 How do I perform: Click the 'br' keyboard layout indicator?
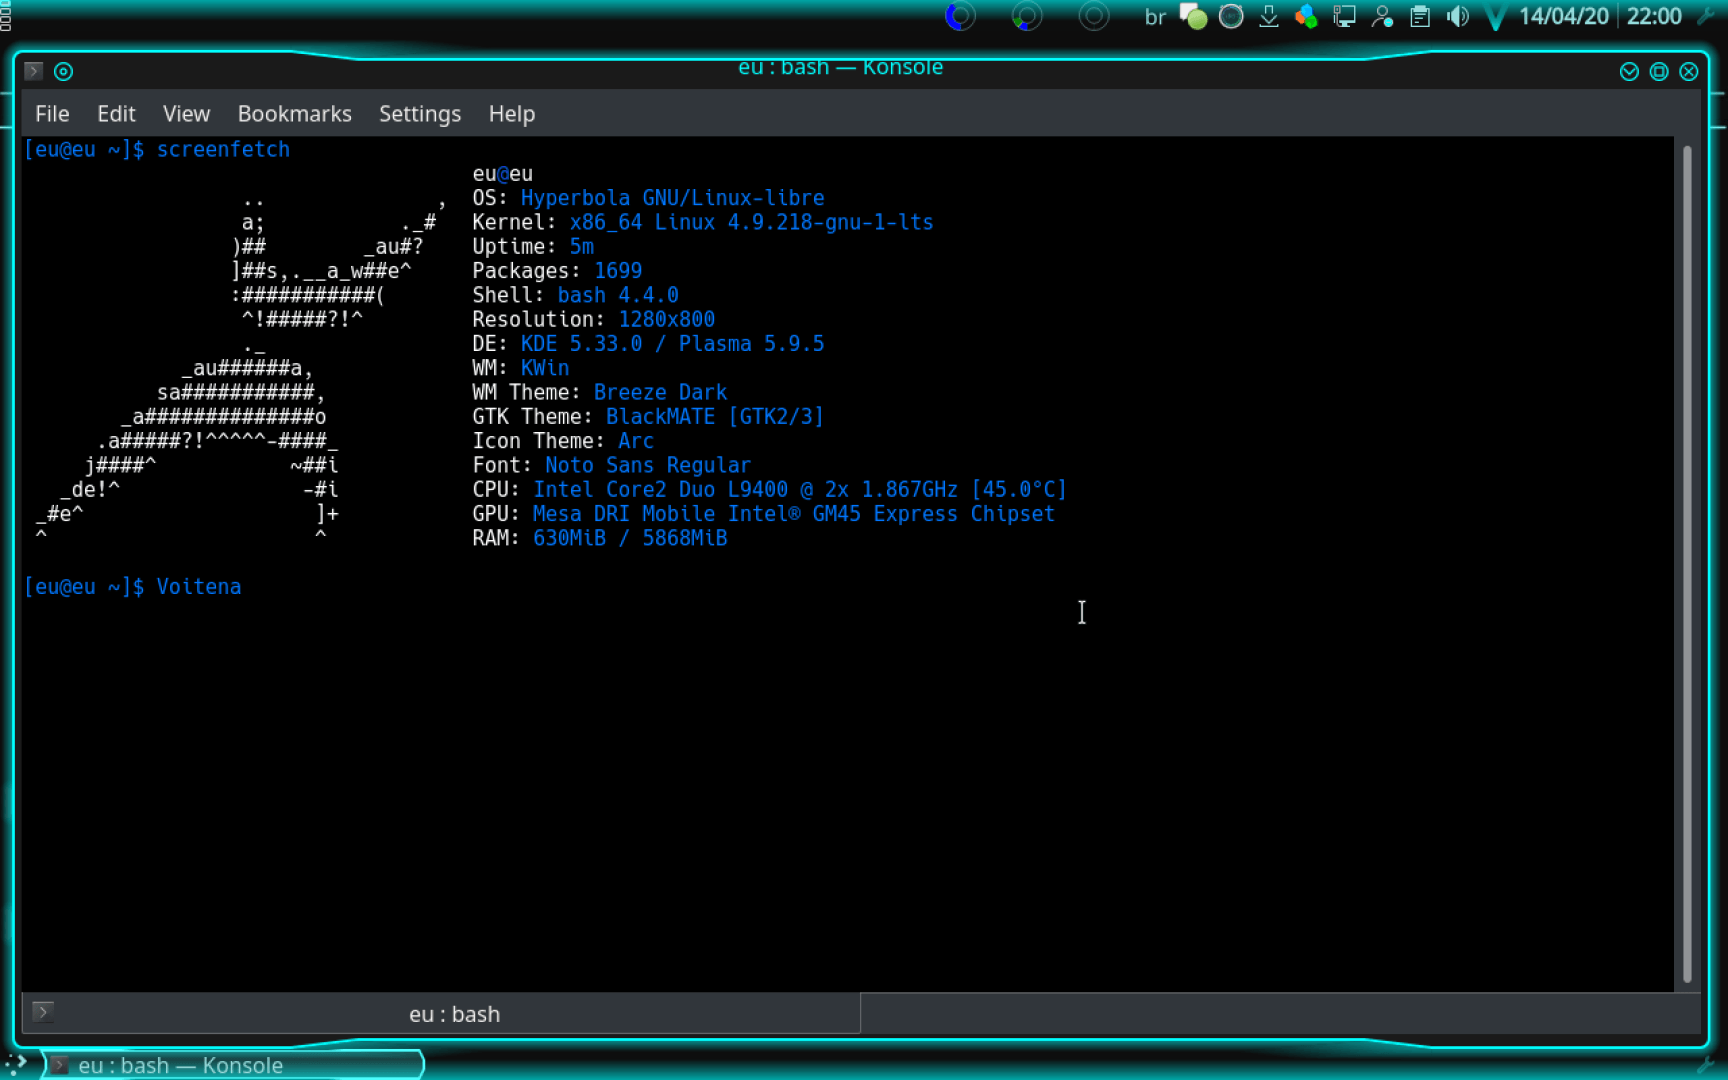coord(1155,17)
